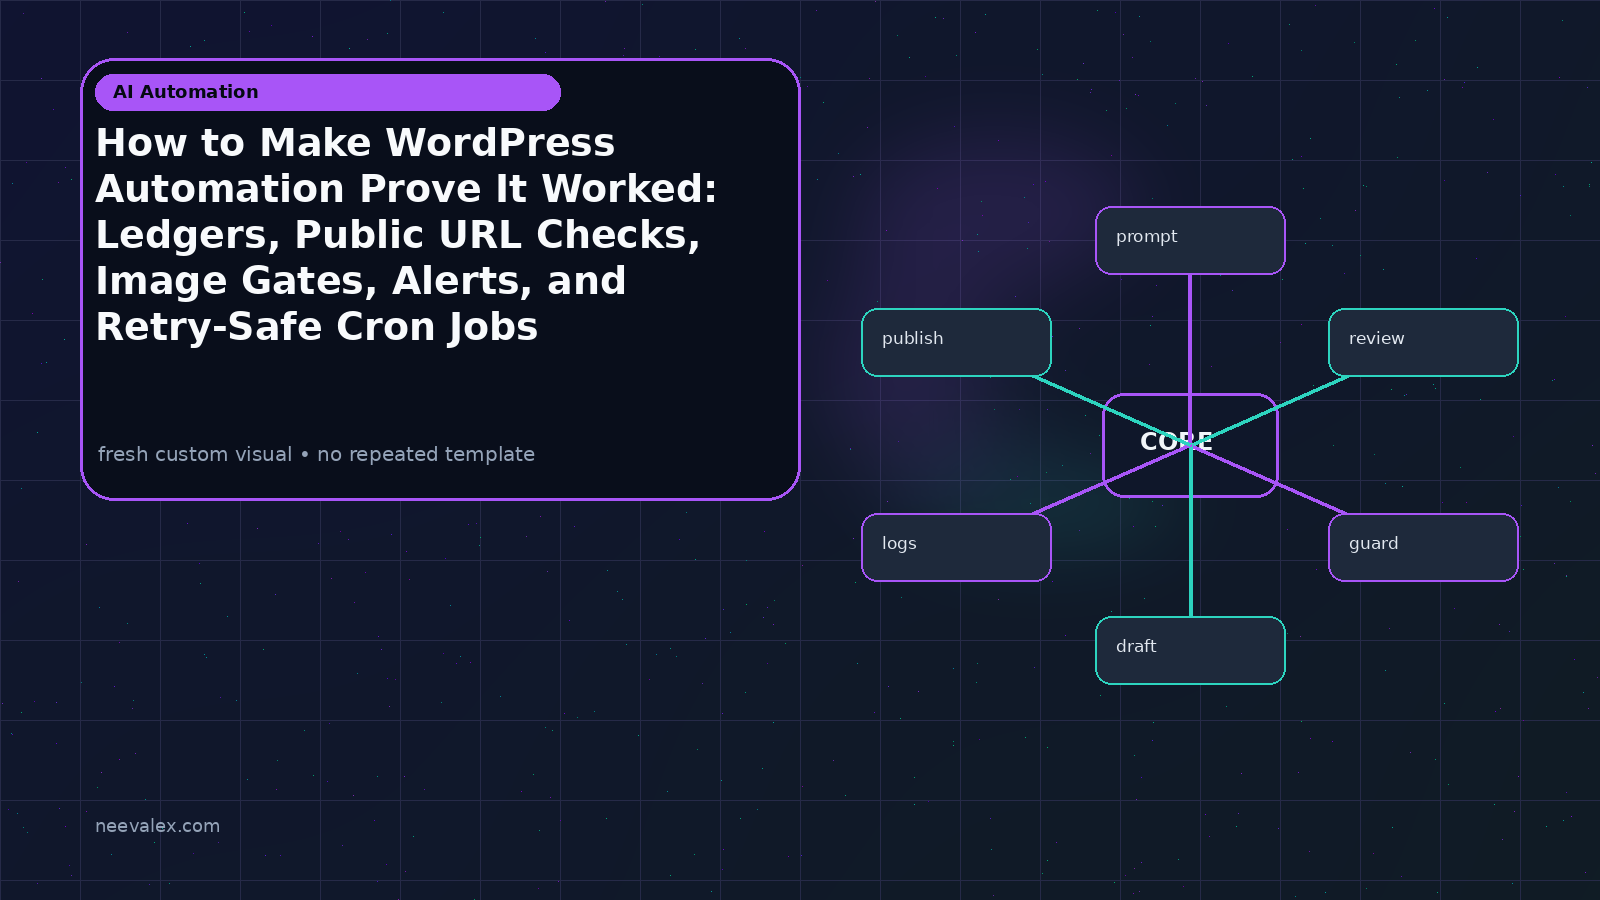Viewport: 1600px width, 900px height.
Task: Click the "draft" node box
Action: point(1190,650)
